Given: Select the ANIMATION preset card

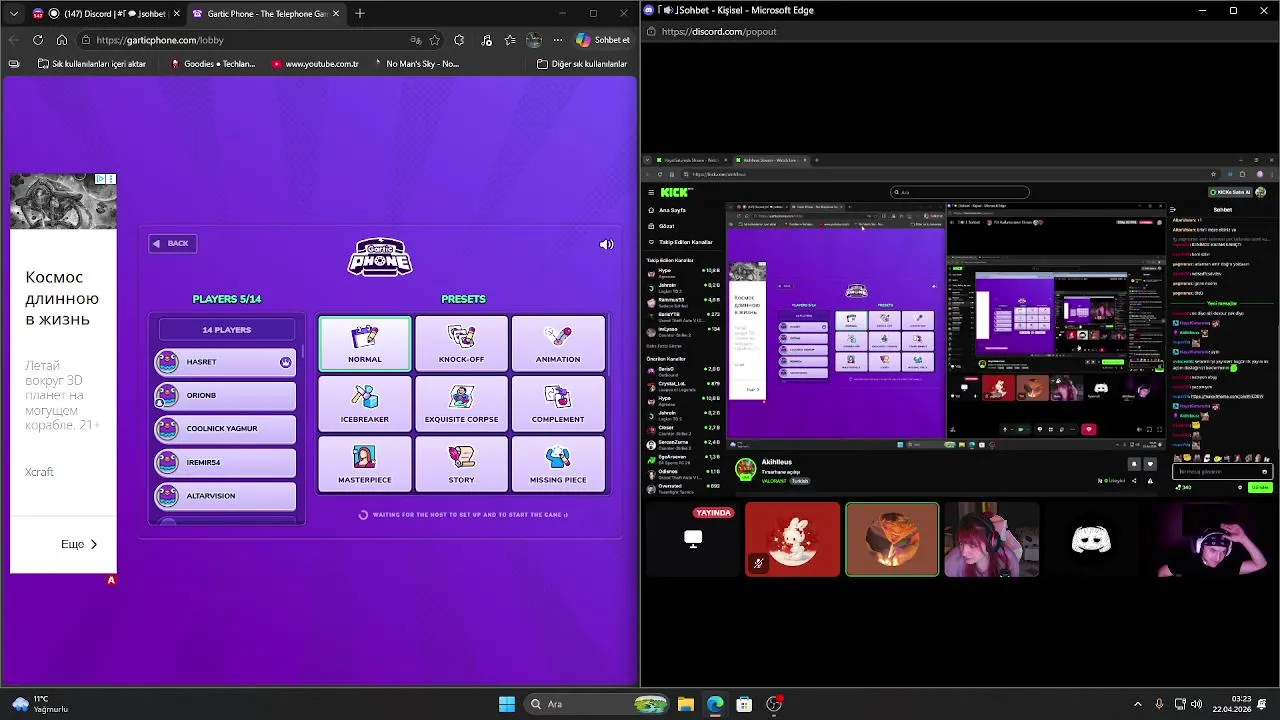Looking at the screenshot, I should 558,344.
